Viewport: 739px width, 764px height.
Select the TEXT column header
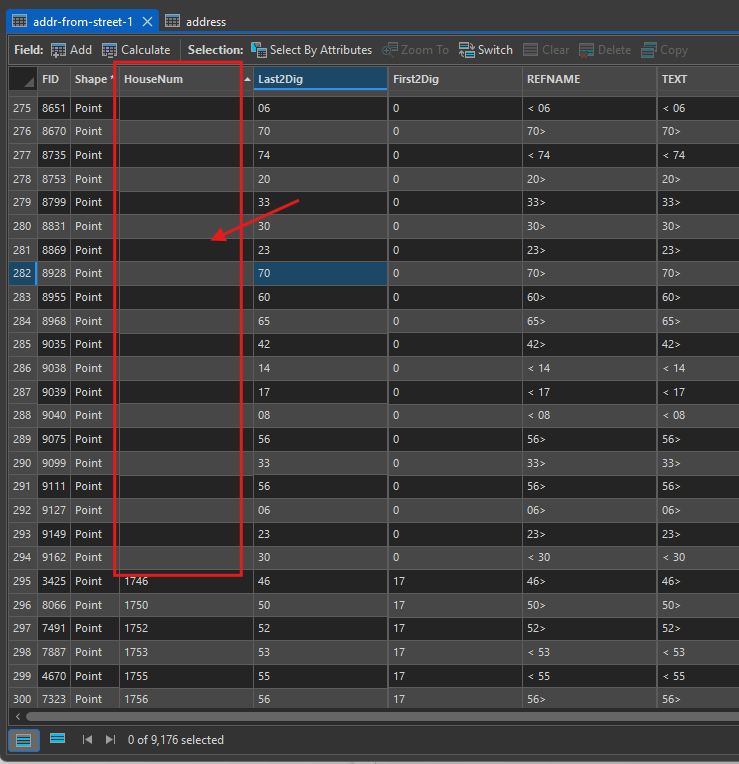[698, 79]
